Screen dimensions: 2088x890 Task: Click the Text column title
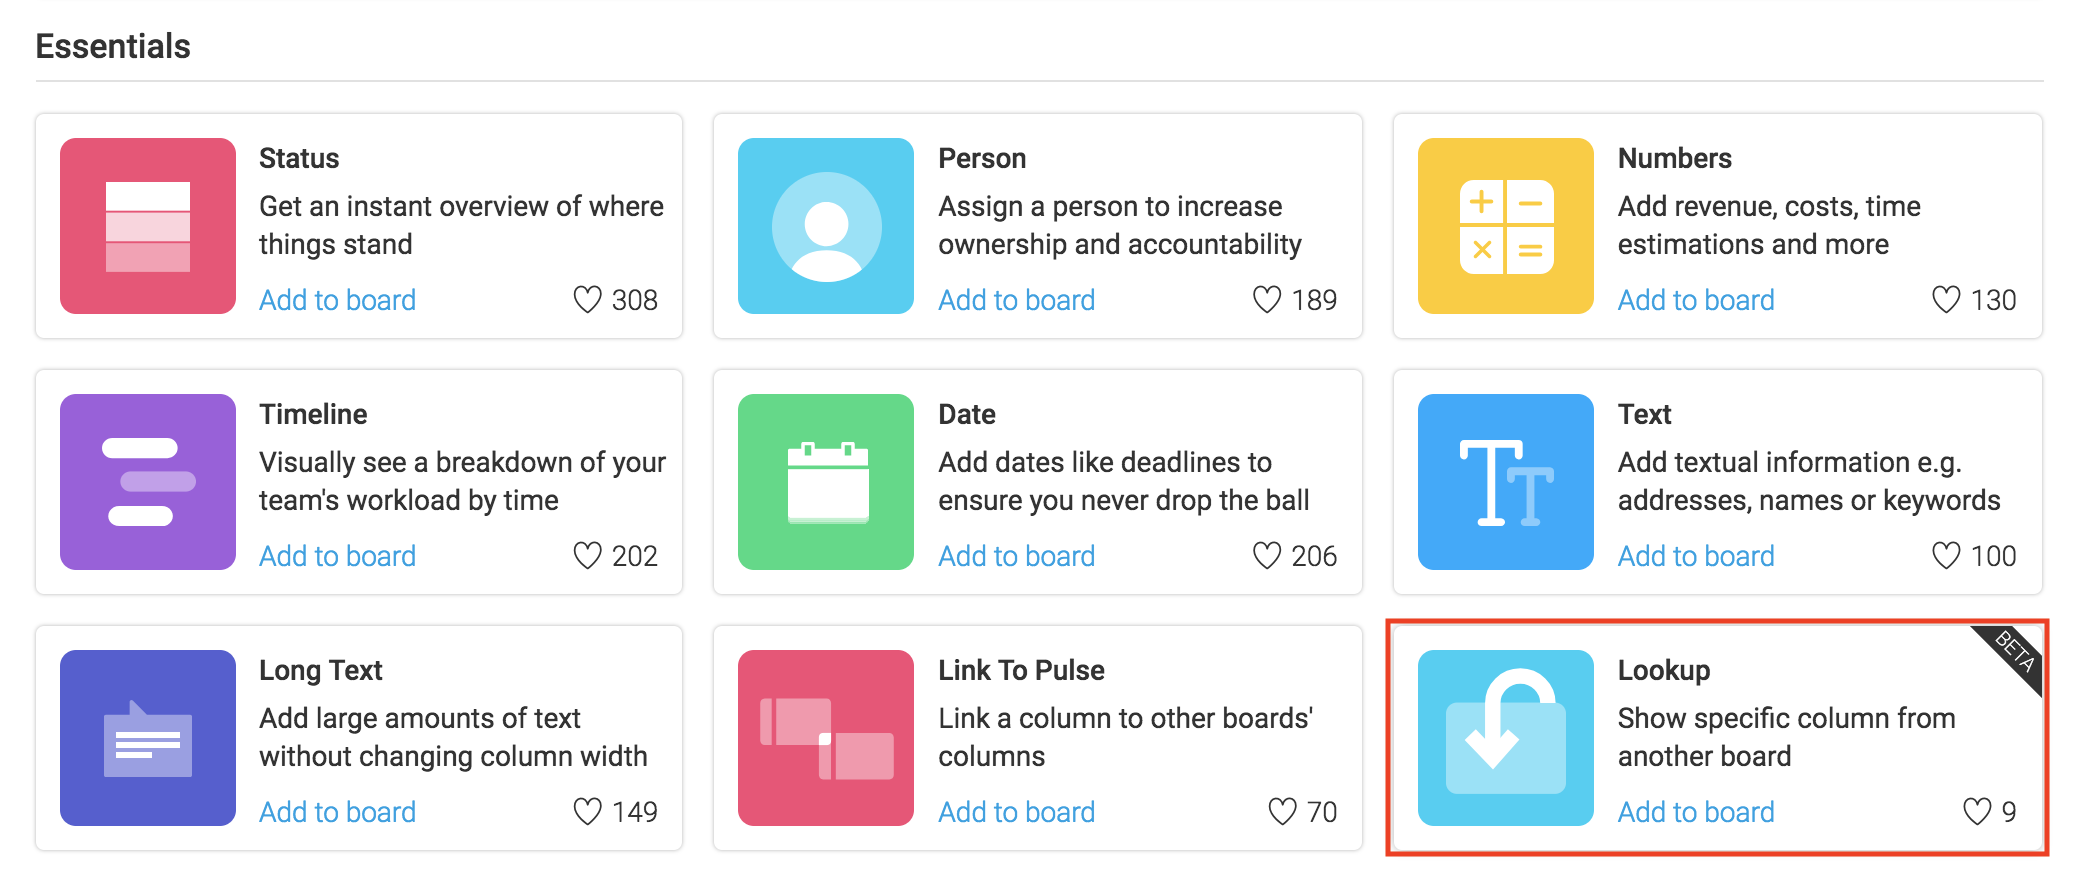pos(1644,414)
